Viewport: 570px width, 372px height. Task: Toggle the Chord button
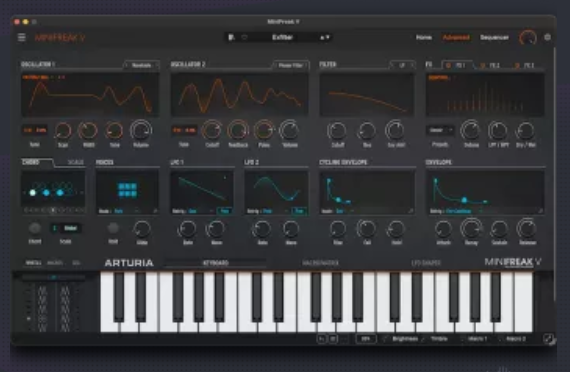[x=35, y=228]
